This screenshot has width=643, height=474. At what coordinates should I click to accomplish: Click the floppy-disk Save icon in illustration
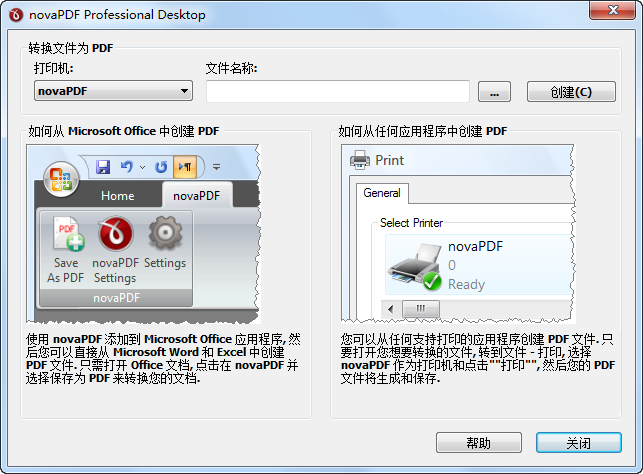click(x=103, y=167)
